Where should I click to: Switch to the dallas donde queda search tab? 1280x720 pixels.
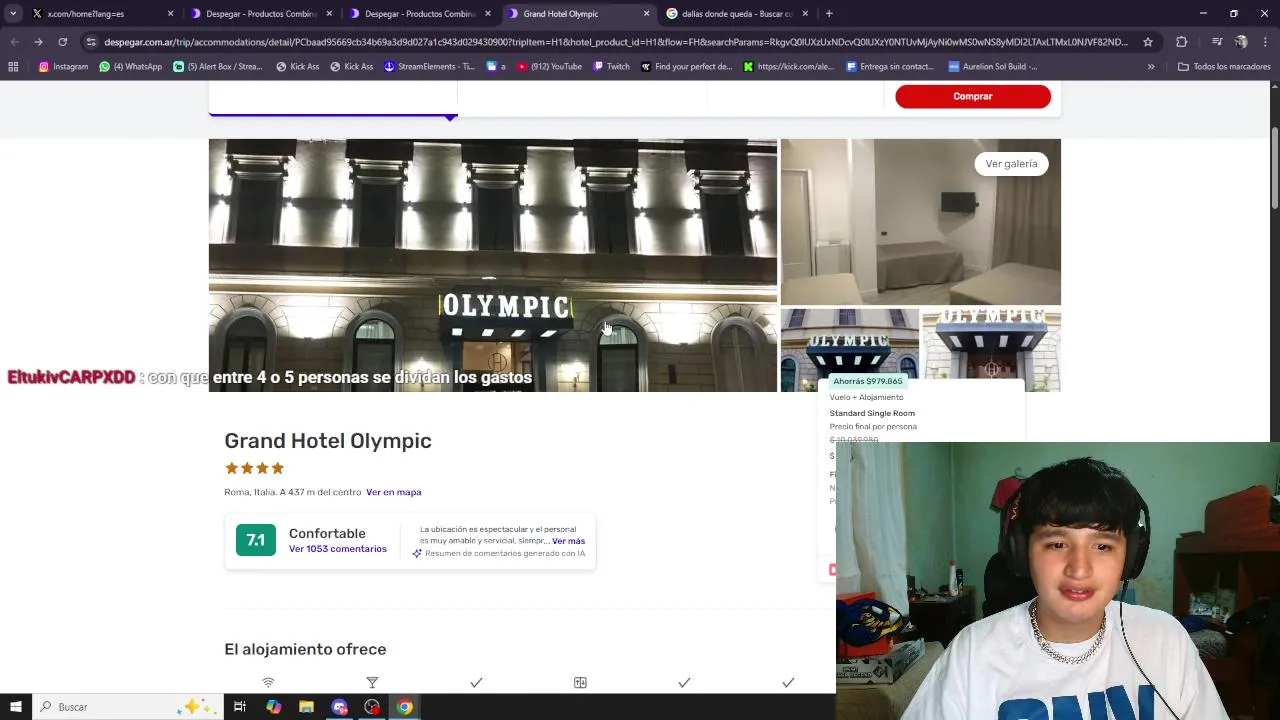pyautogui.click(x=736, y=14)
